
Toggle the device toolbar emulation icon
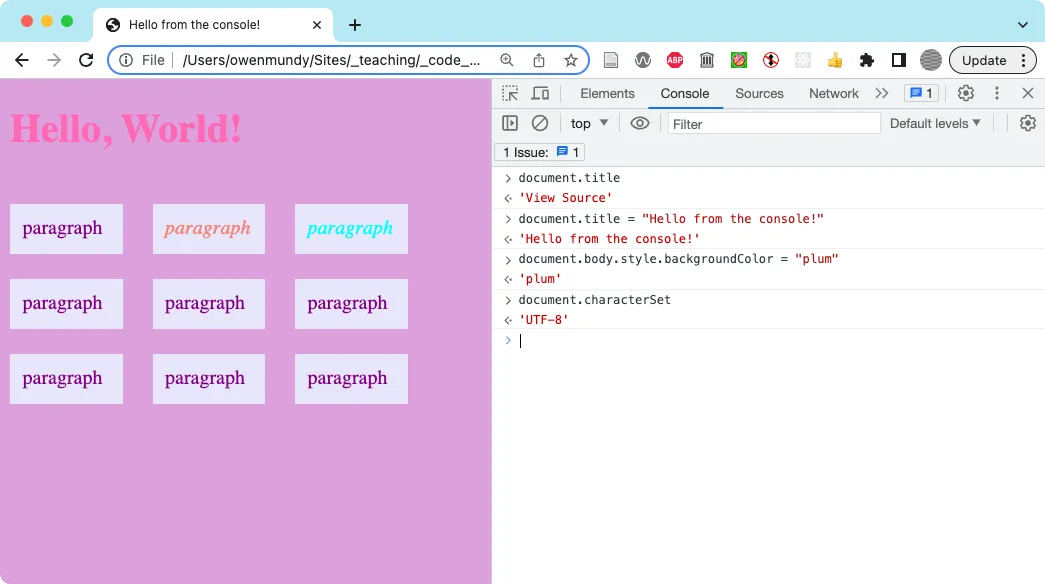click(x=541, y=92)
